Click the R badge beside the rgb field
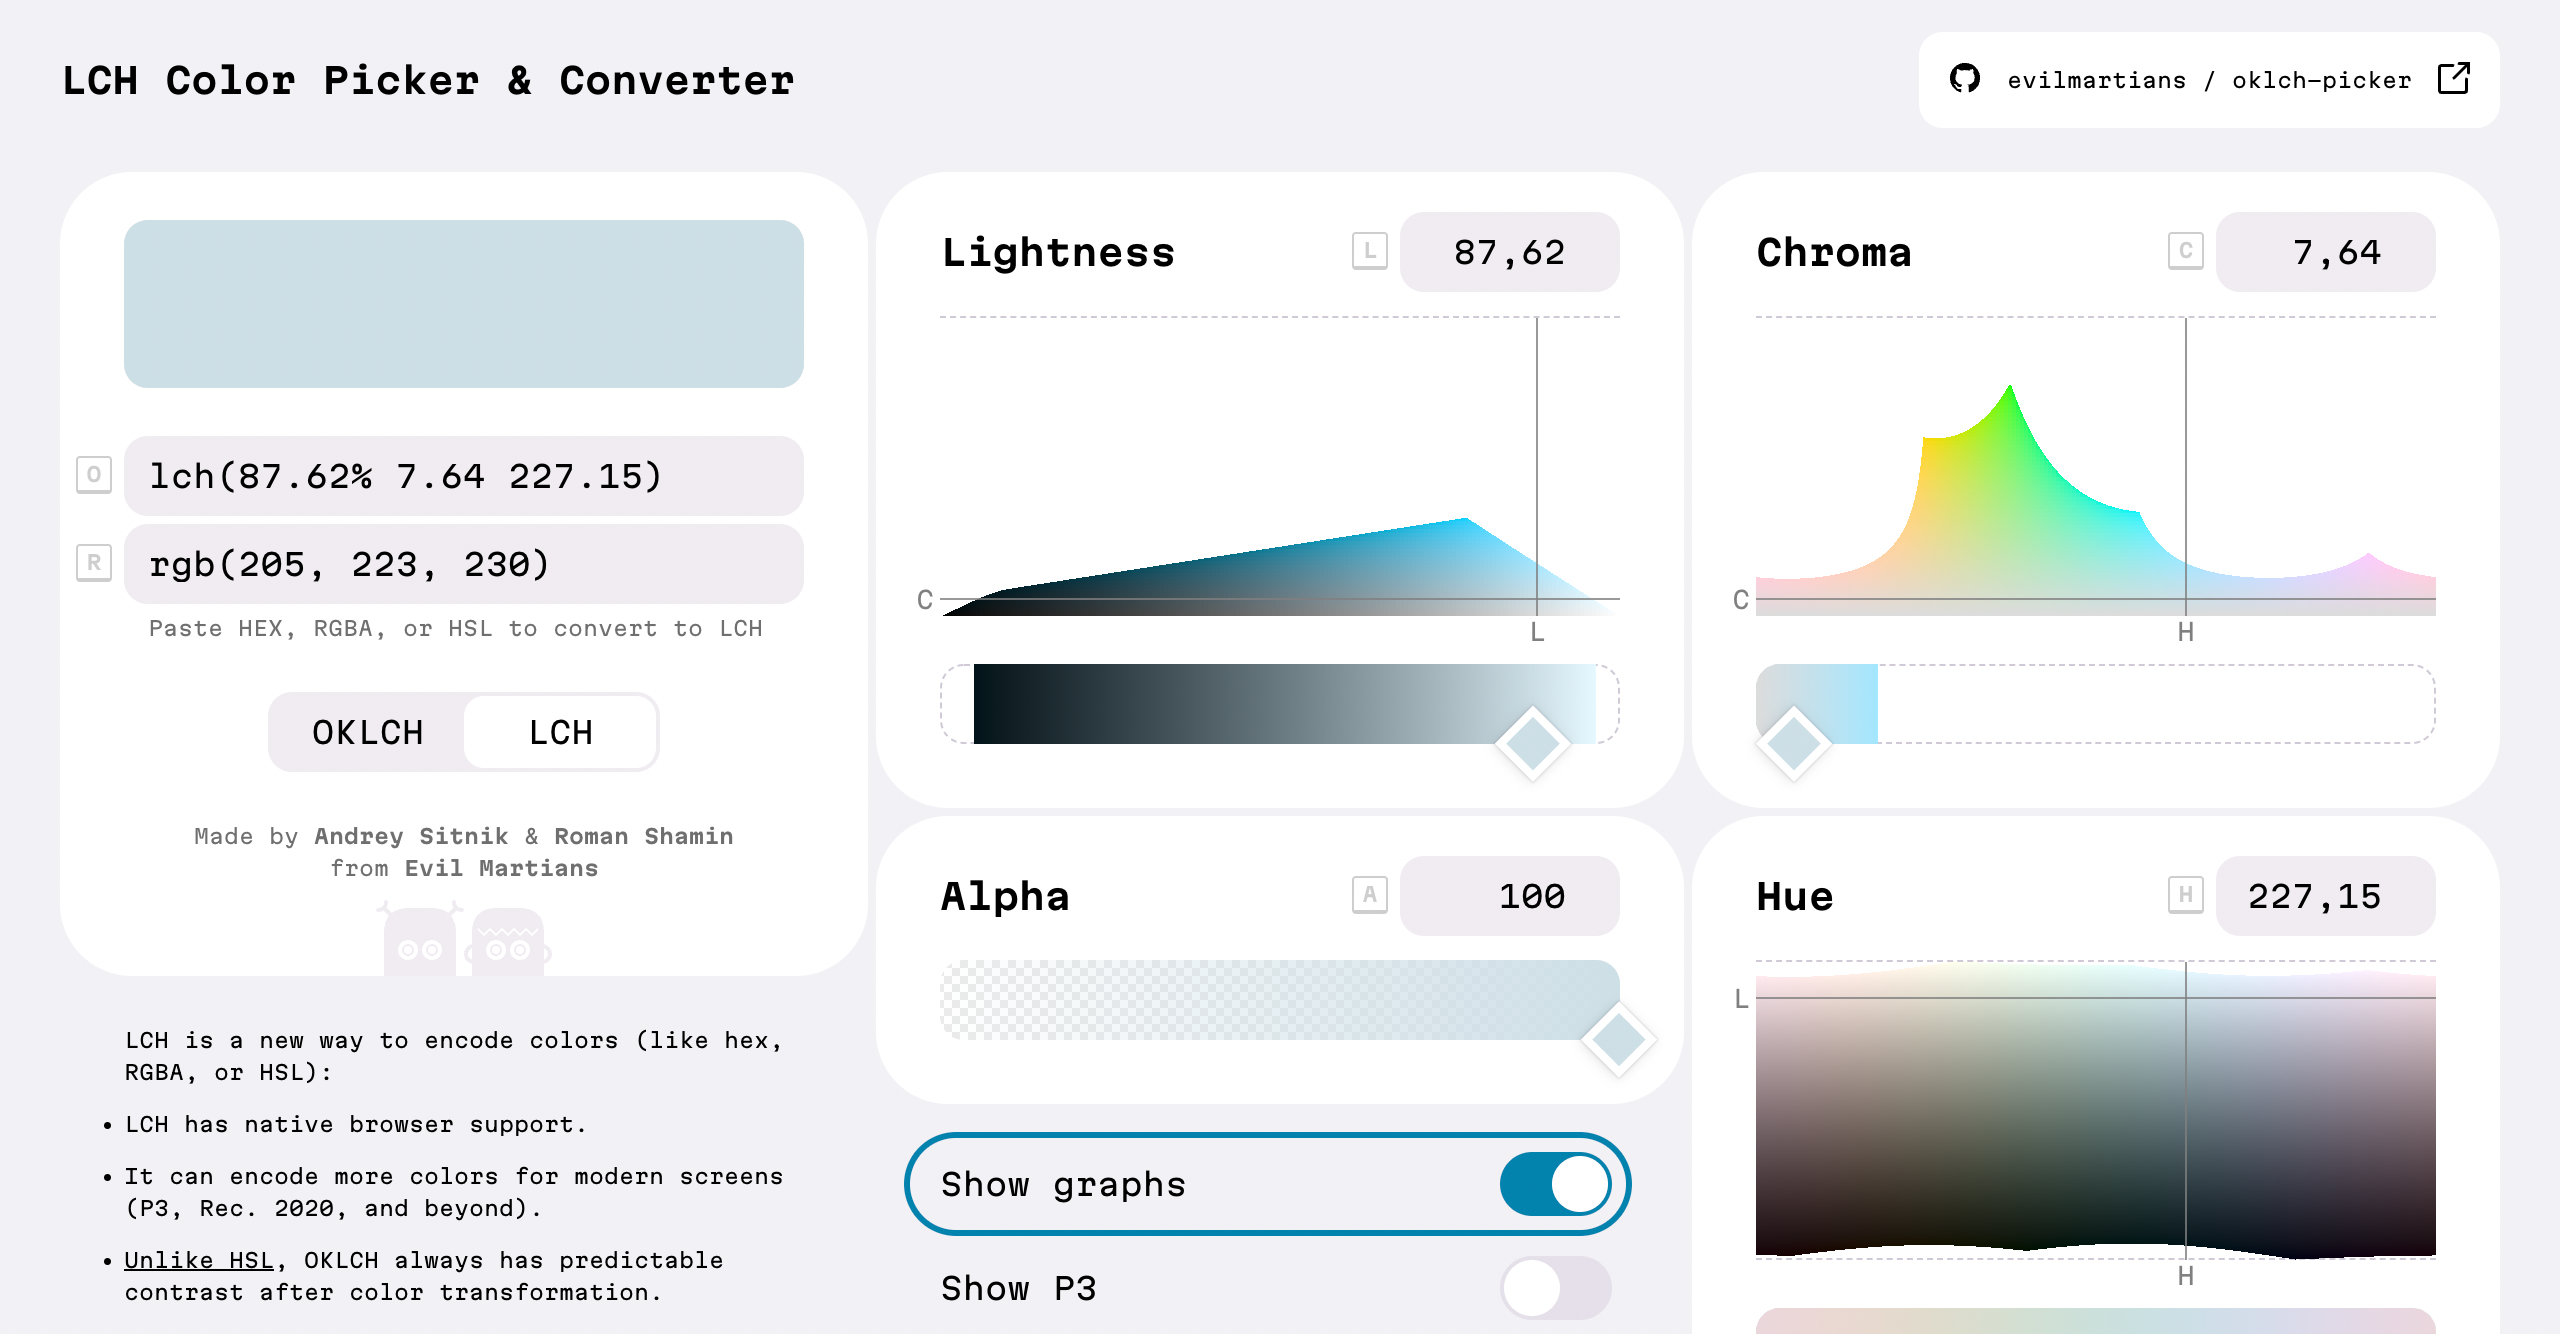Image resolution: width=2560 pixels, height=1334 pixels. [94, 563]
